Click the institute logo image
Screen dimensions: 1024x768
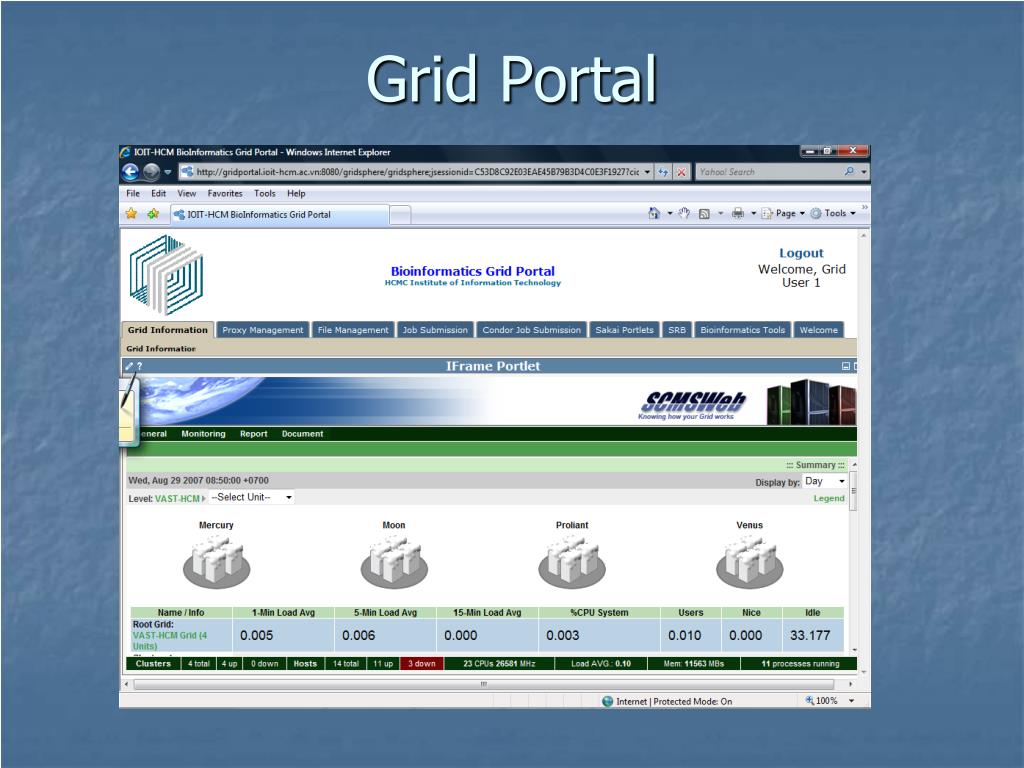pyautogui.click(x=166, y=274)
